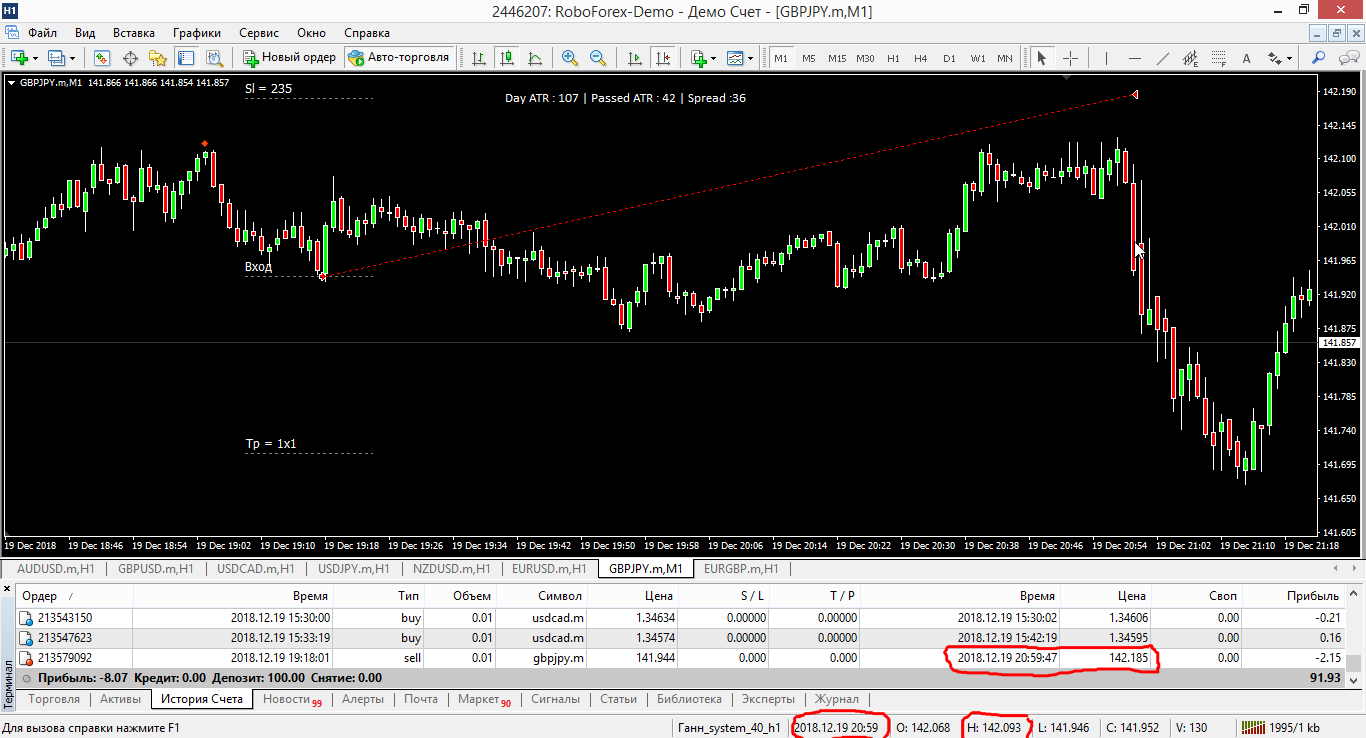Select the D1 timeframe button
The image size is (1366, 738).
(949, 58)
